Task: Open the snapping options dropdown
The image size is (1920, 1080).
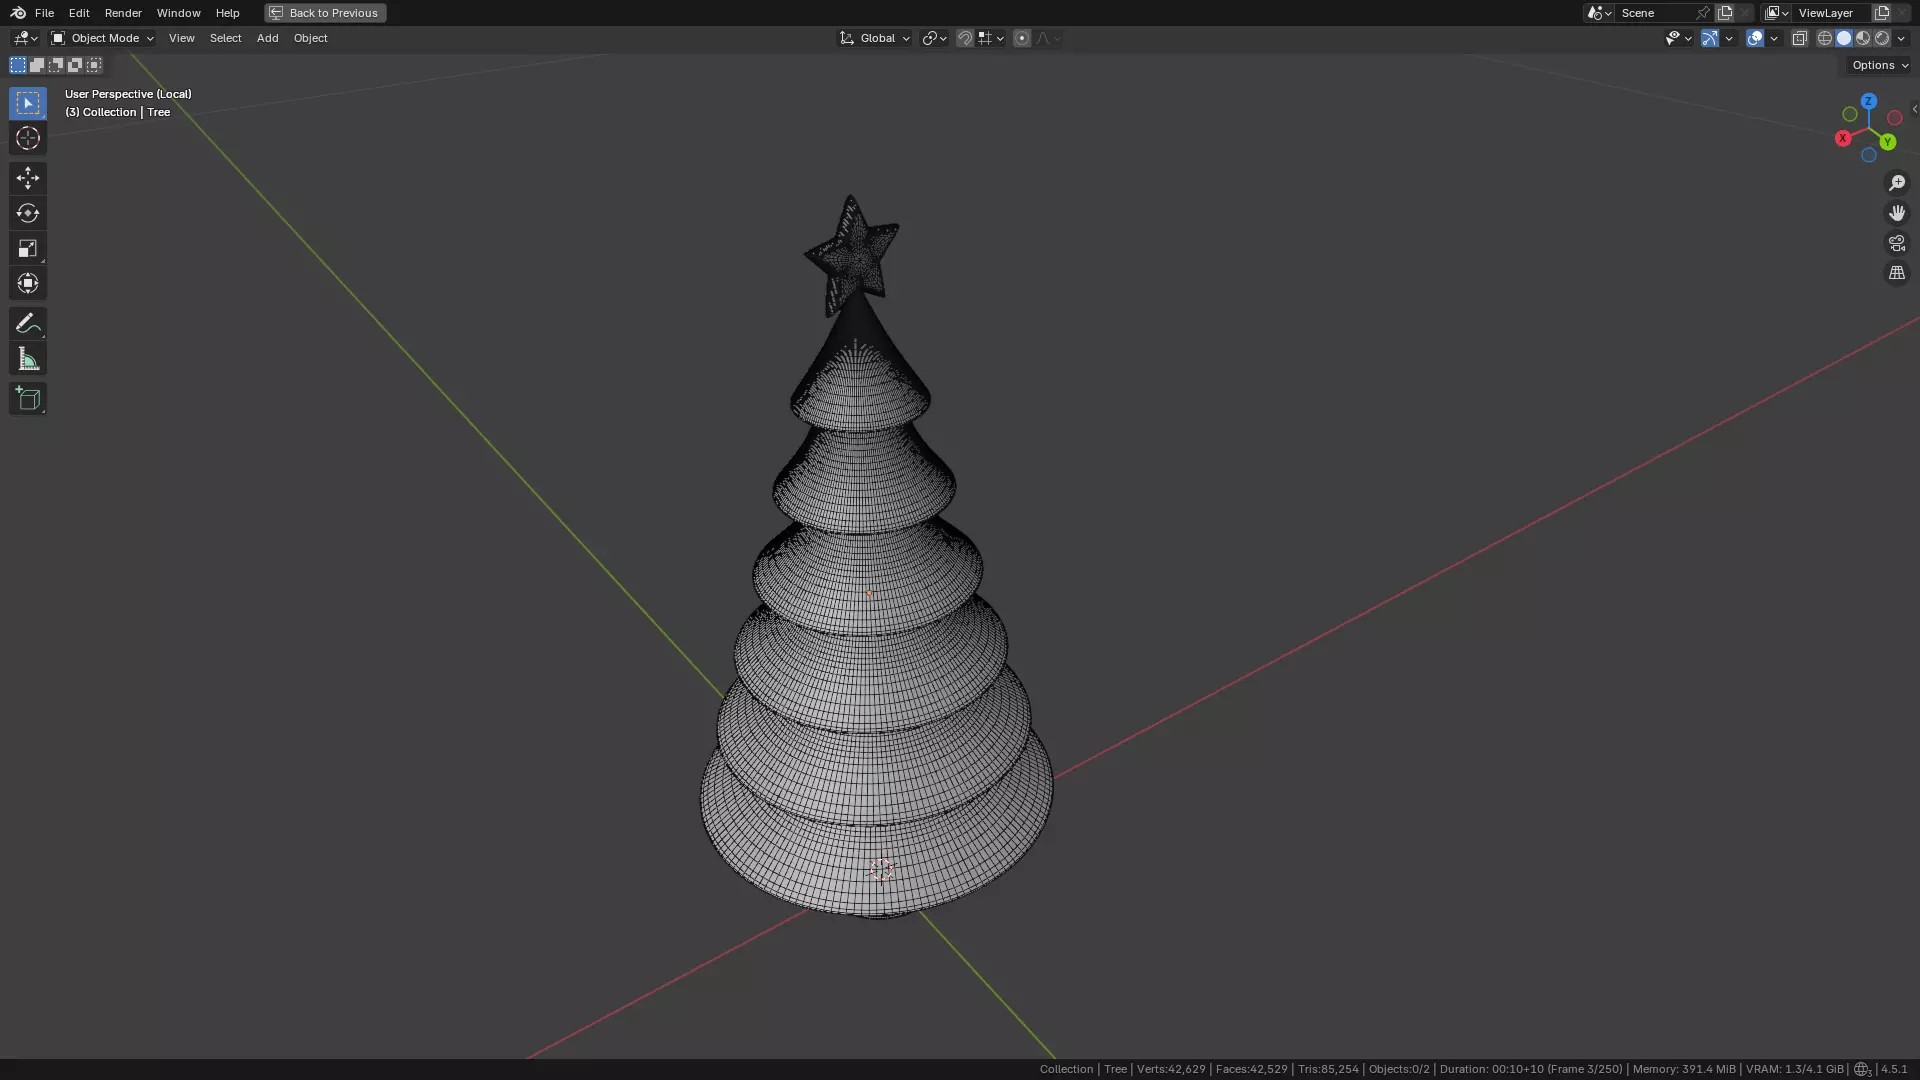Action: click(991, 38)
